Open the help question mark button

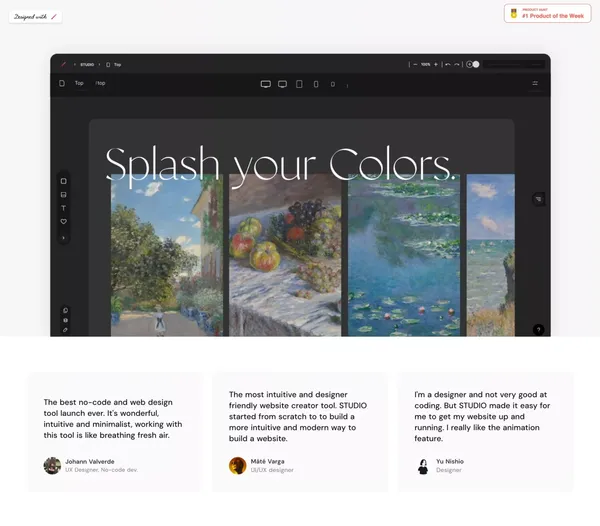click(x=538, y=330)
